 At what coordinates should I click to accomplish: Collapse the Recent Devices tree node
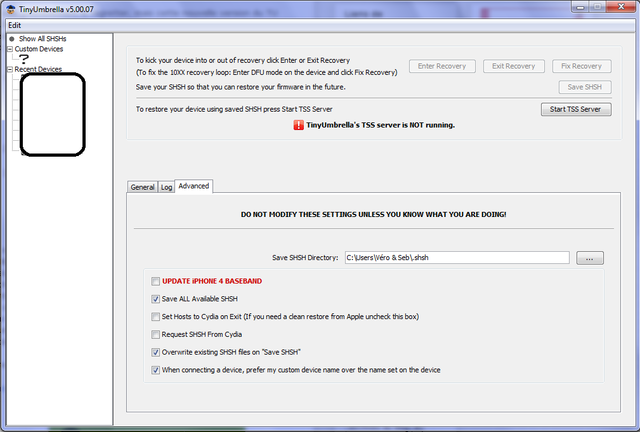9,69
